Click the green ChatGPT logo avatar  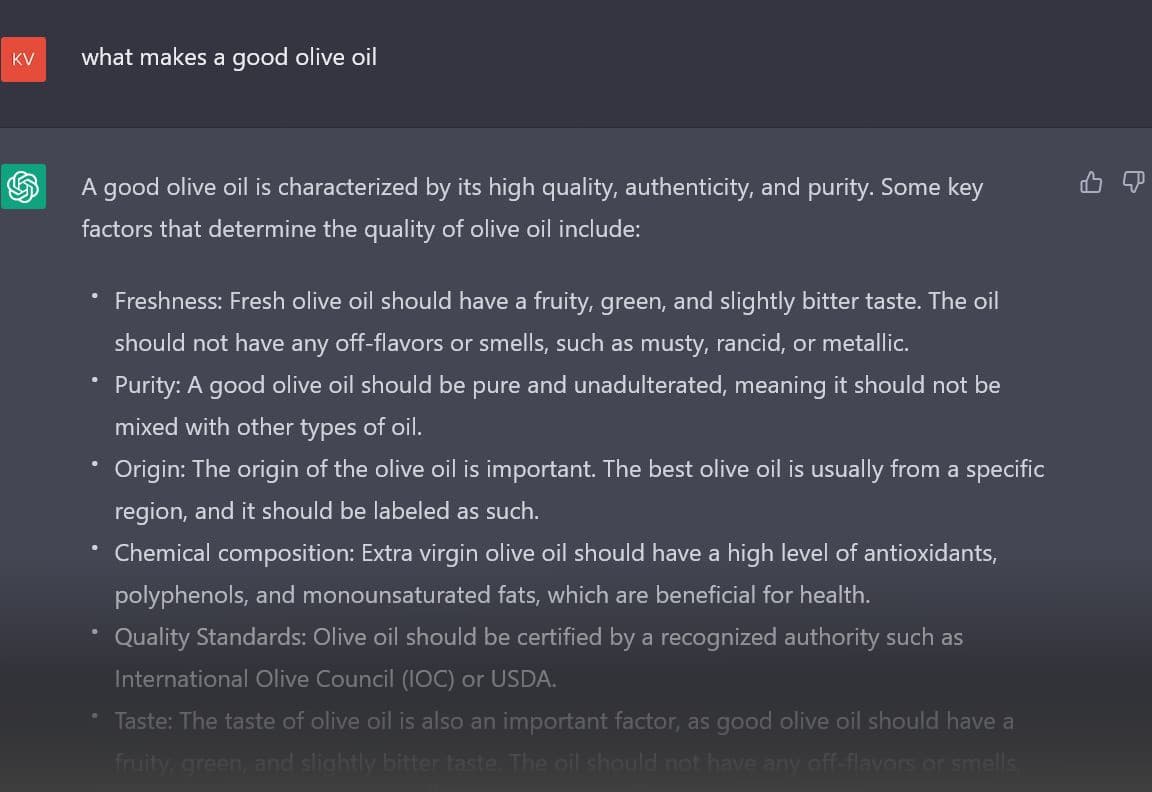23,187
